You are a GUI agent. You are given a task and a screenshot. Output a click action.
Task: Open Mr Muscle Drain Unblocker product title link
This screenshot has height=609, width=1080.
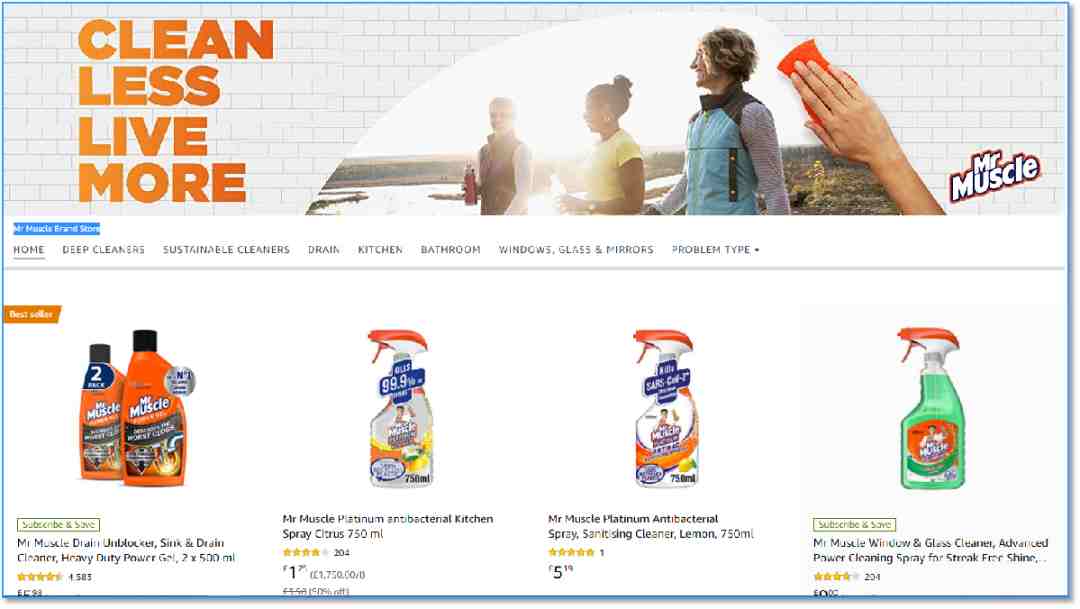(x=126, y=550)
